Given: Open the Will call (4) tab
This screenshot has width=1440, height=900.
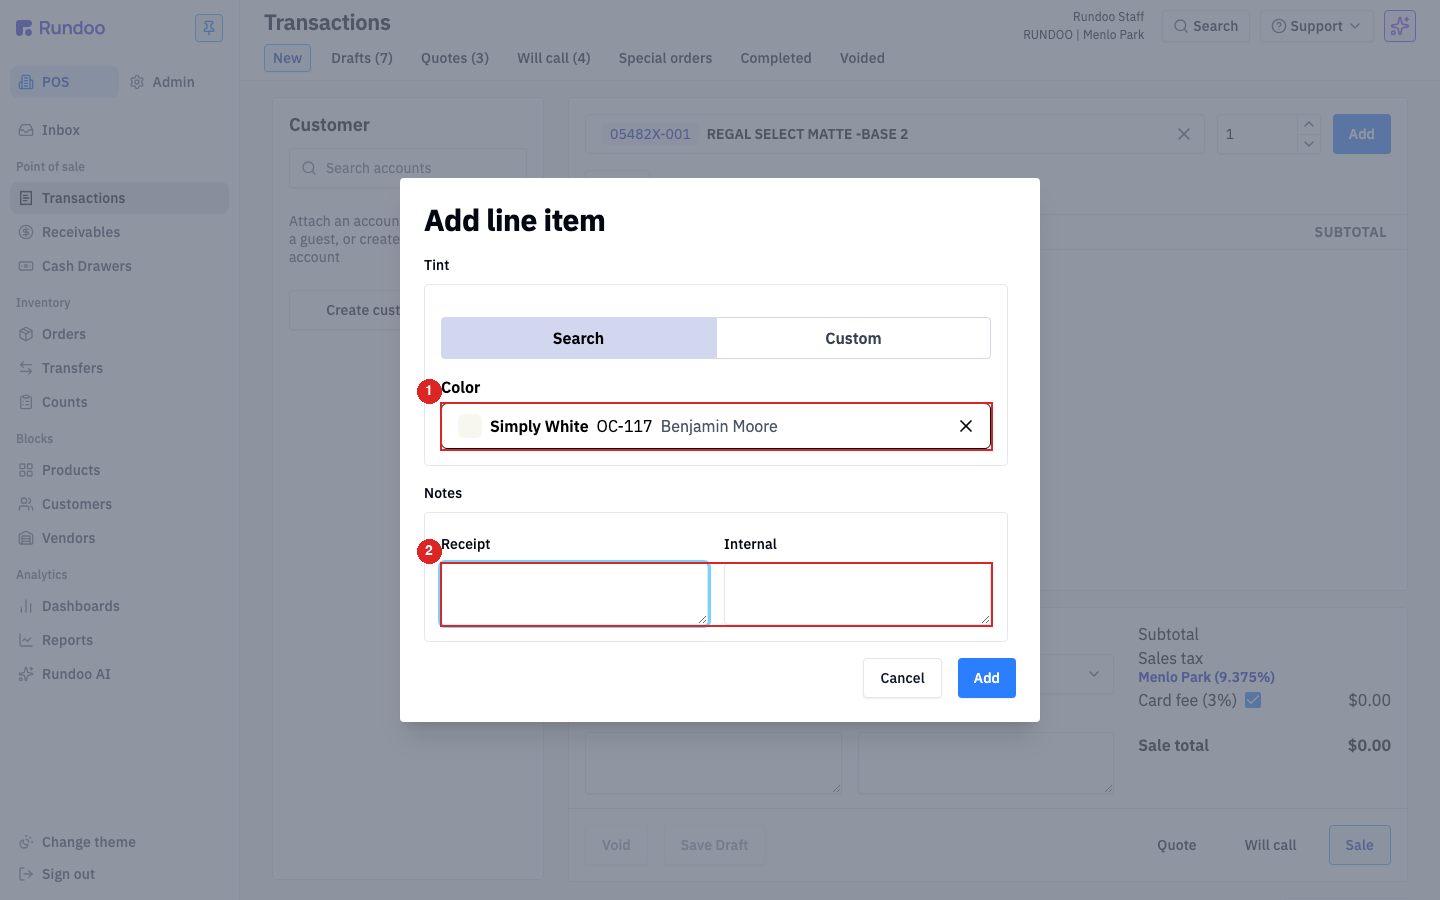Looking at the screenshot, I should tap(554, 58).
